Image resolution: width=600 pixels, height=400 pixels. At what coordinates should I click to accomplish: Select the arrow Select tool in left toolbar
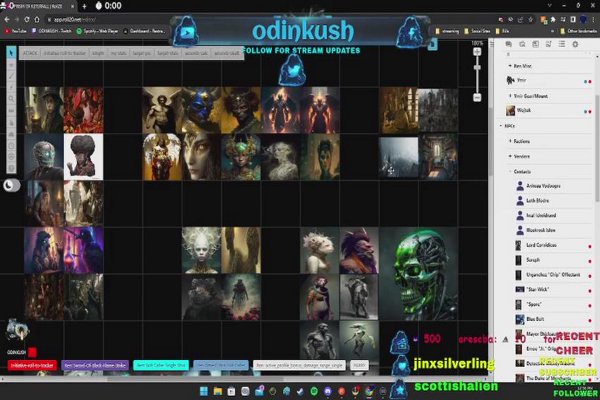[11, 52]
